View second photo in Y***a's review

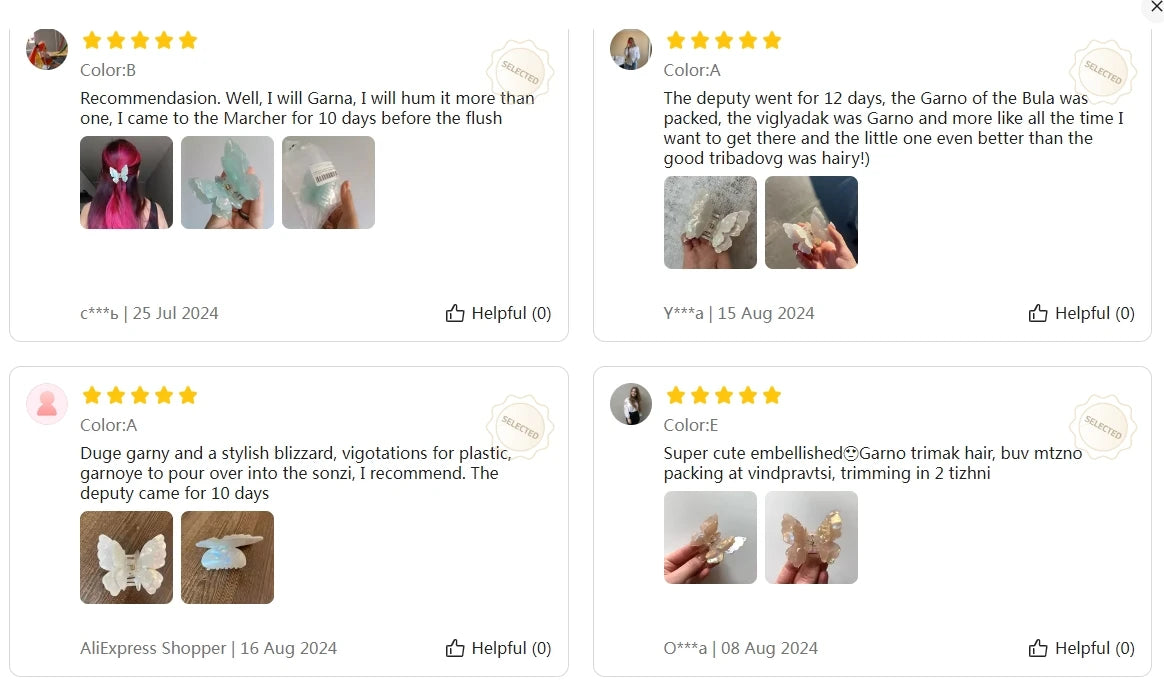[x=811, y=222]
